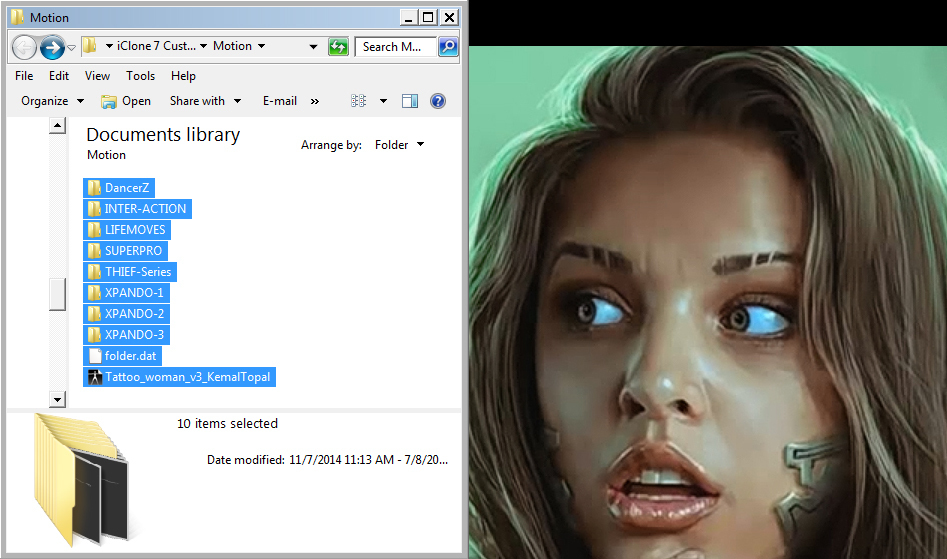
Task: Select the XPANDO-2 folder
Action: (x=126, y=314)
